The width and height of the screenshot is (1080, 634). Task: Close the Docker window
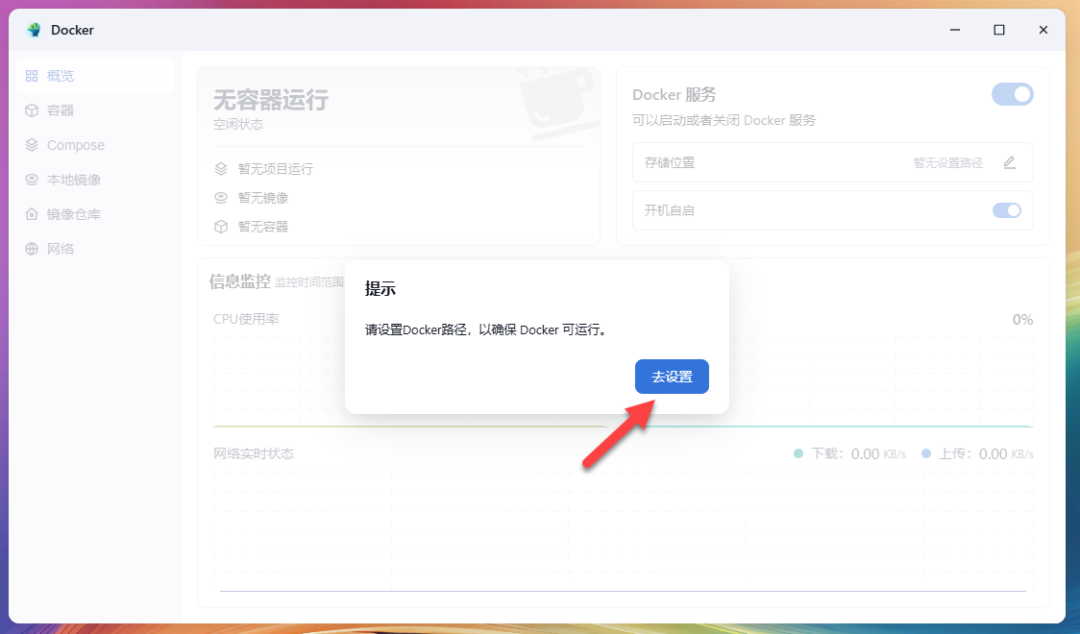coord(1043,30)
